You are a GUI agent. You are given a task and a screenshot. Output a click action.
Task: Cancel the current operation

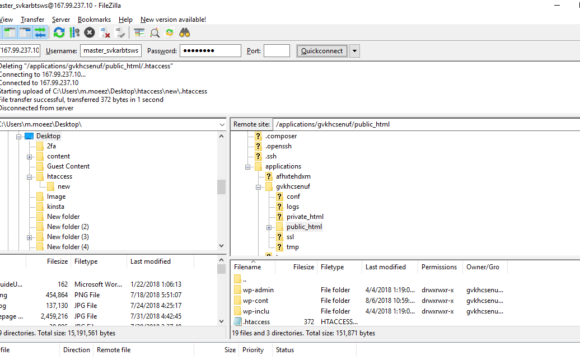click(x=90, y=33)
